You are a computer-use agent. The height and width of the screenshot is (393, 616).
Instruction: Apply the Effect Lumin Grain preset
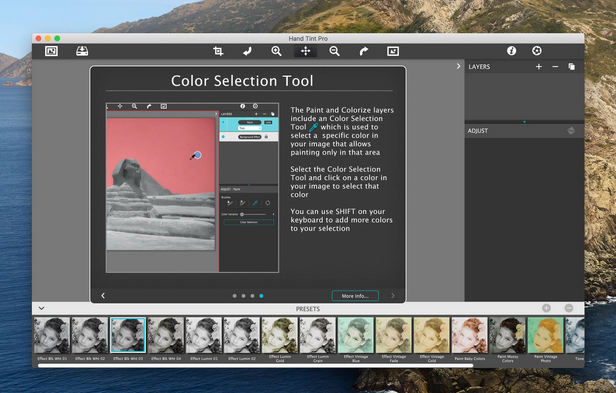click(317, 335)
